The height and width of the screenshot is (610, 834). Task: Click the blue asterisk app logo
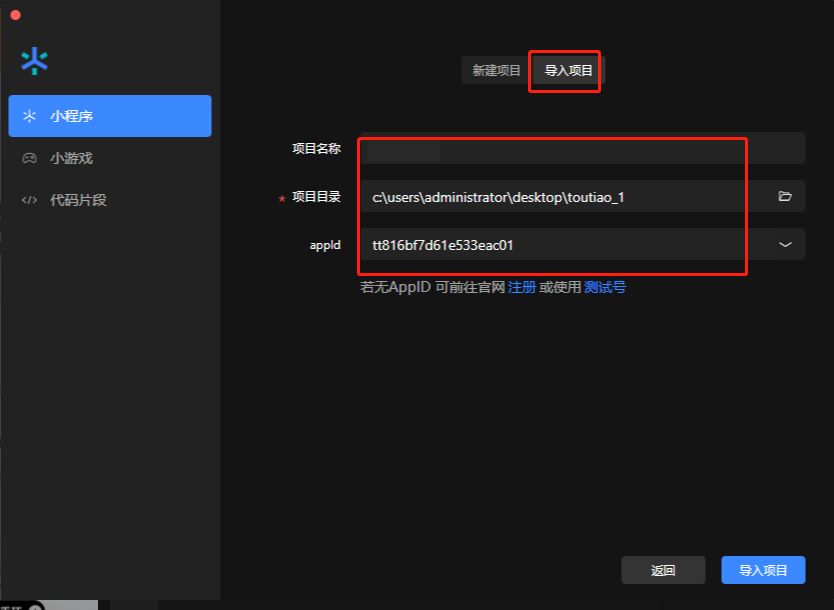34,61
